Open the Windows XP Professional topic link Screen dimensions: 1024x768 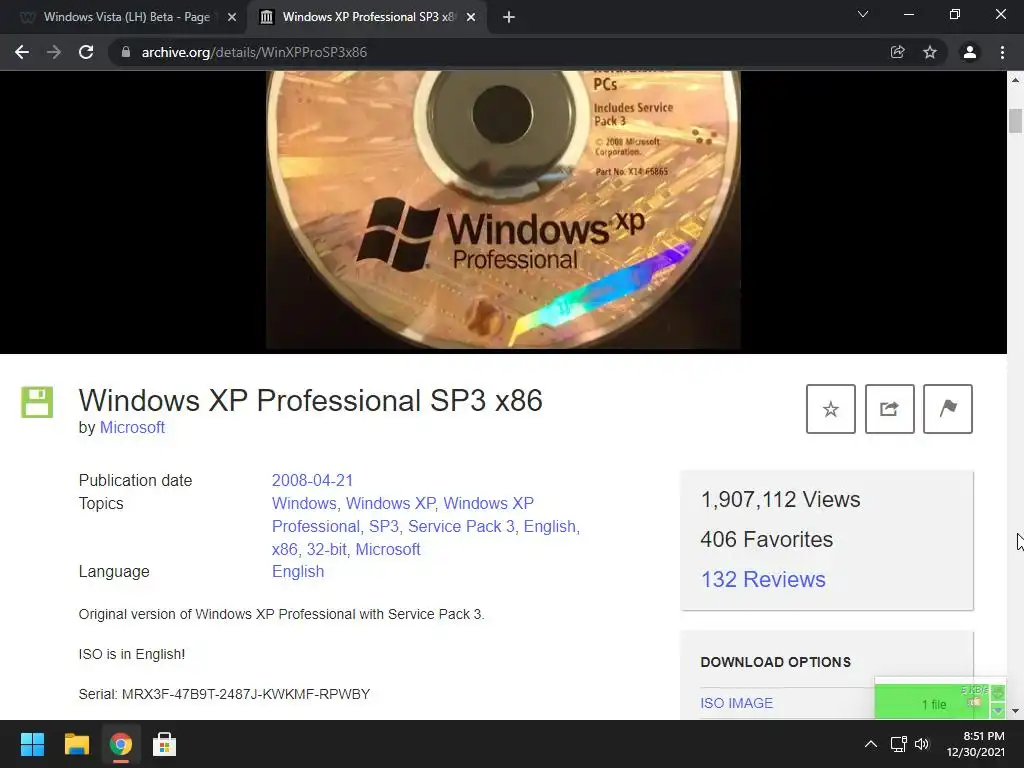(x=402, y=515)
